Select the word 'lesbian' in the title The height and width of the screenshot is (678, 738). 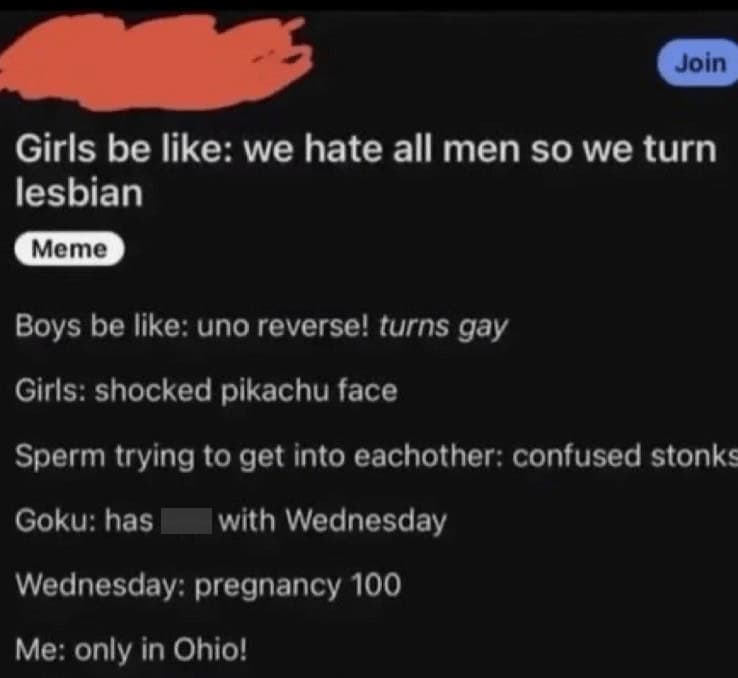(79, 193)
